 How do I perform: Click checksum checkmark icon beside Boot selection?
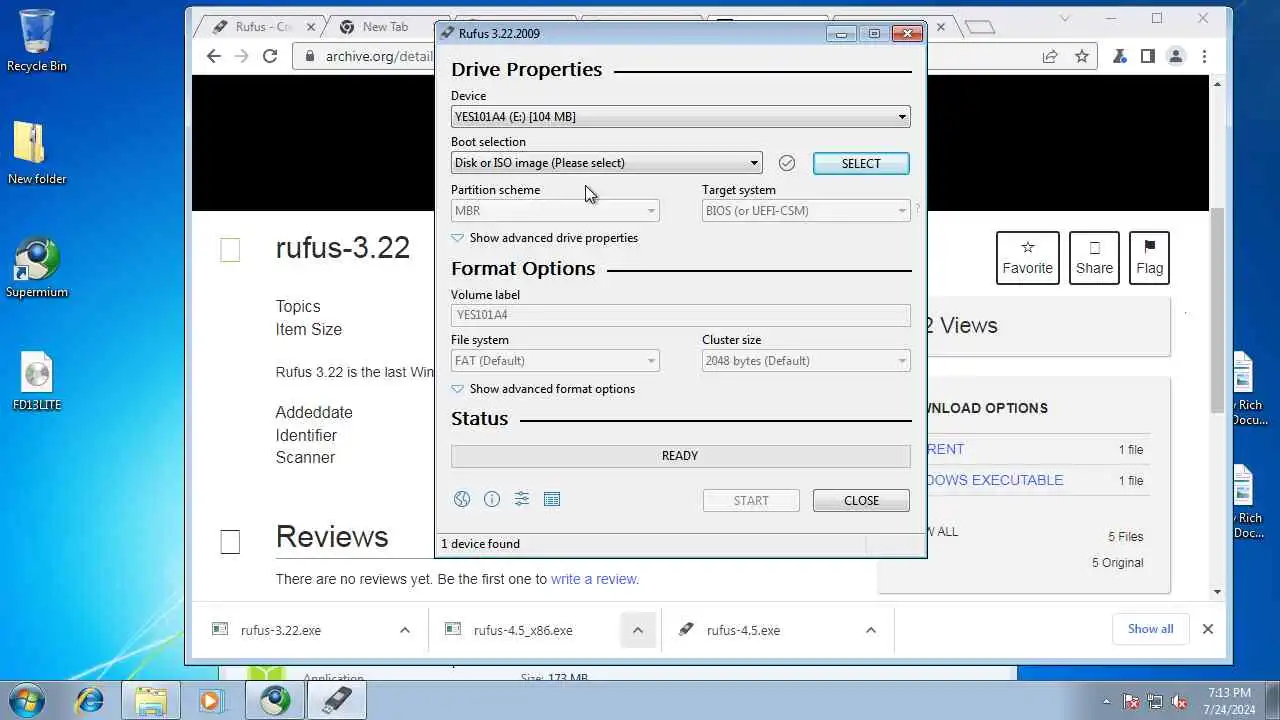click(x=787, y=163)
